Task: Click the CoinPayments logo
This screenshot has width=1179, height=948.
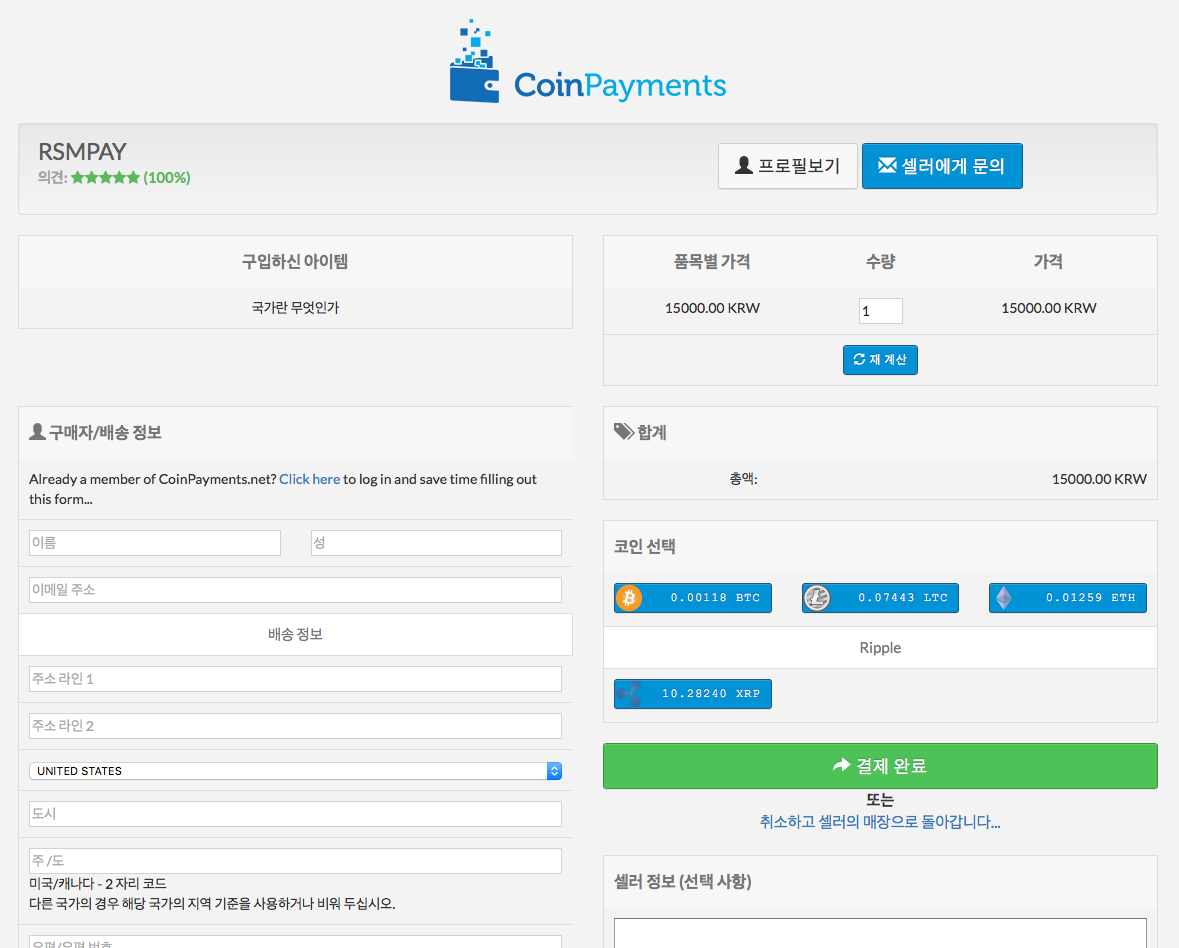Action: coord(588,61)
